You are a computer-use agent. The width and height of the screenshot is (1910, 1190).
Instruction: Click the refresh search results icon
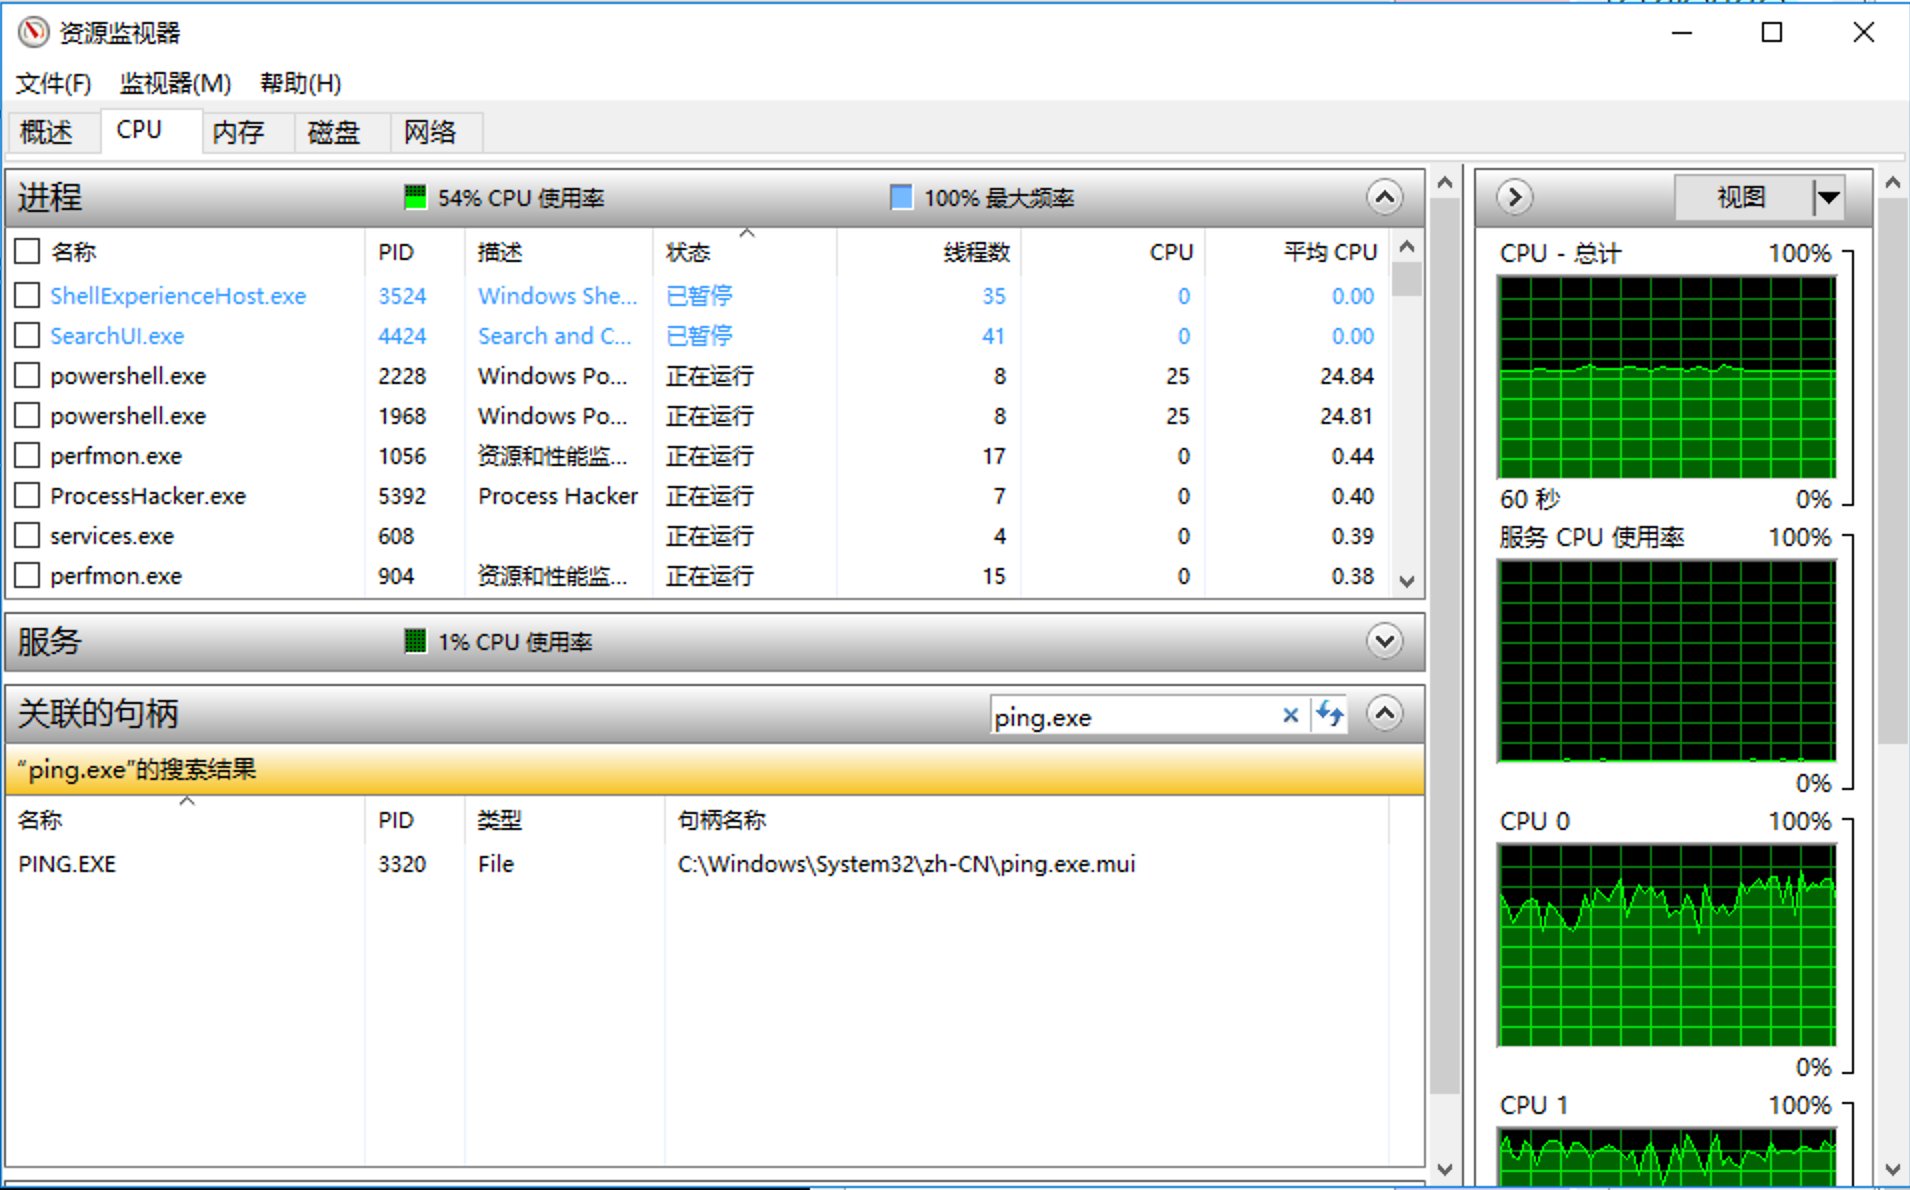click(1329, 715)
